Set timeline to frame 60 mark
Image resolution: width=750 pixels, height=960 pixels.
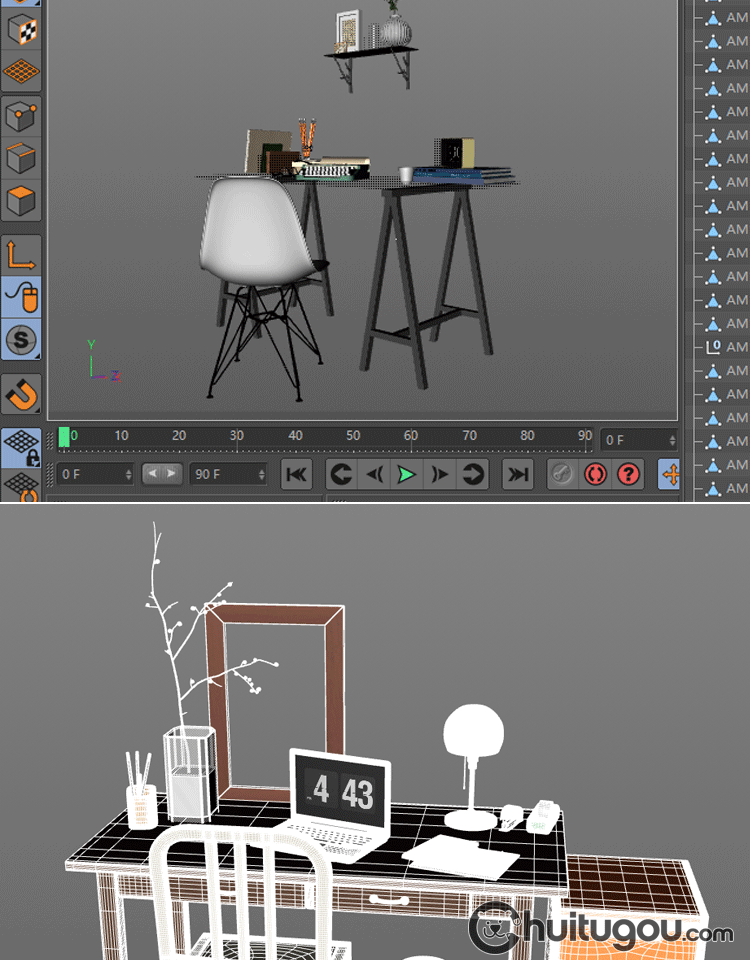[x=411, y=436]
